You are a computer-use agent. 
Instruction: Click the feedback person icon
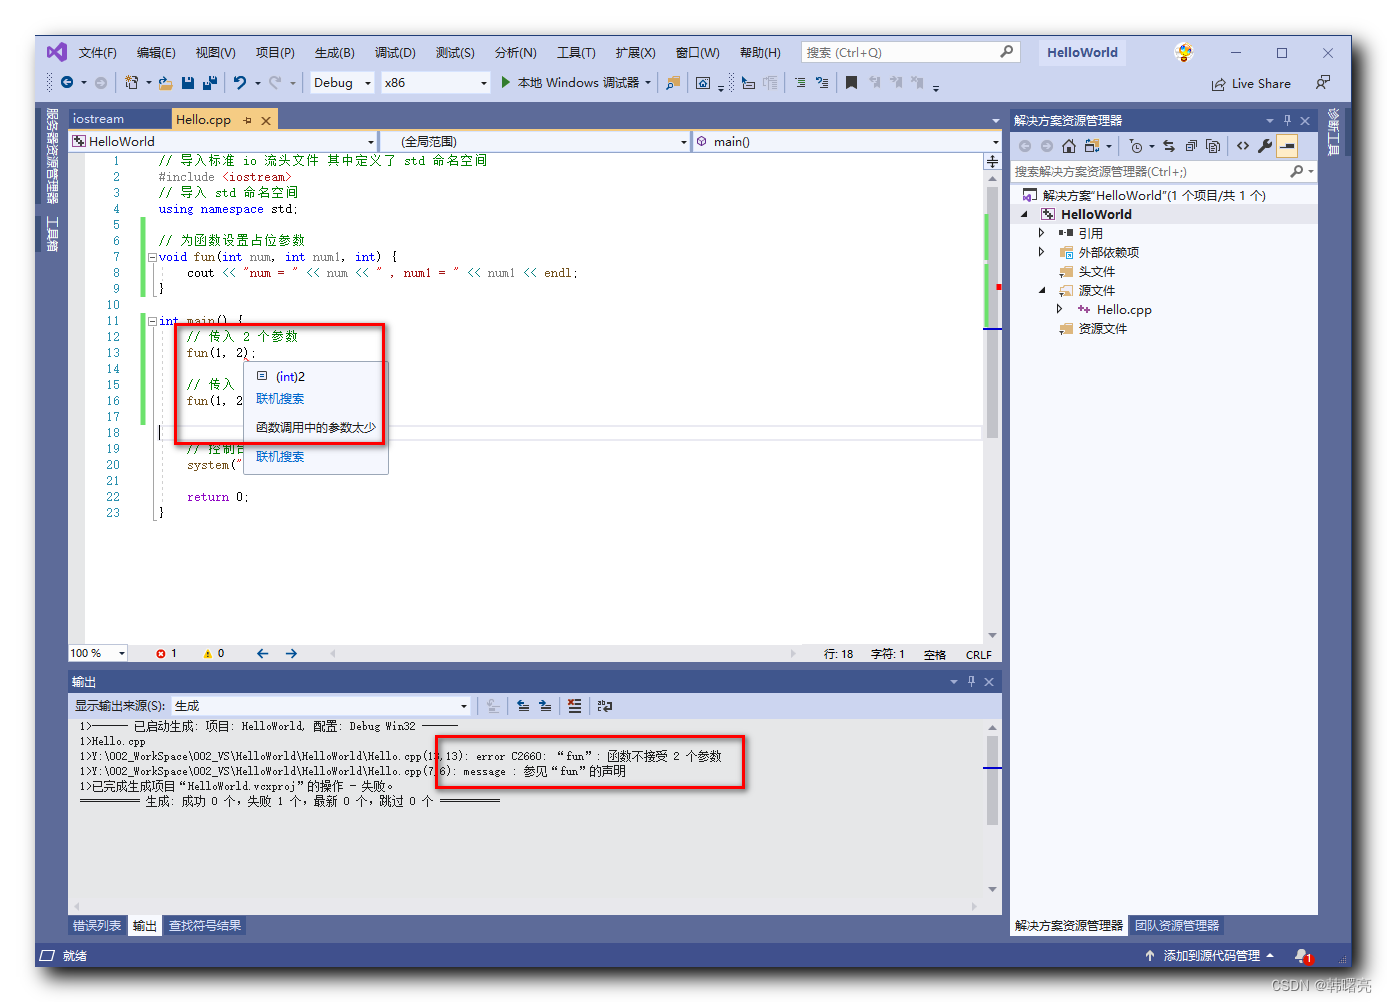pos(1323,83)
